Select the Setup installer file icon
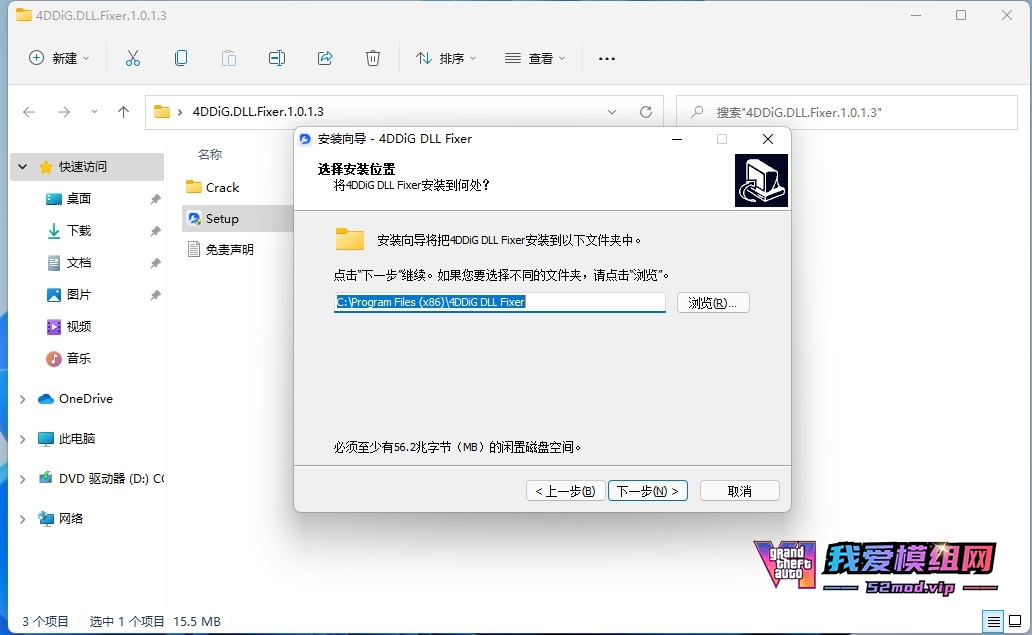The image size is (1032, 635). click(194, 218)
